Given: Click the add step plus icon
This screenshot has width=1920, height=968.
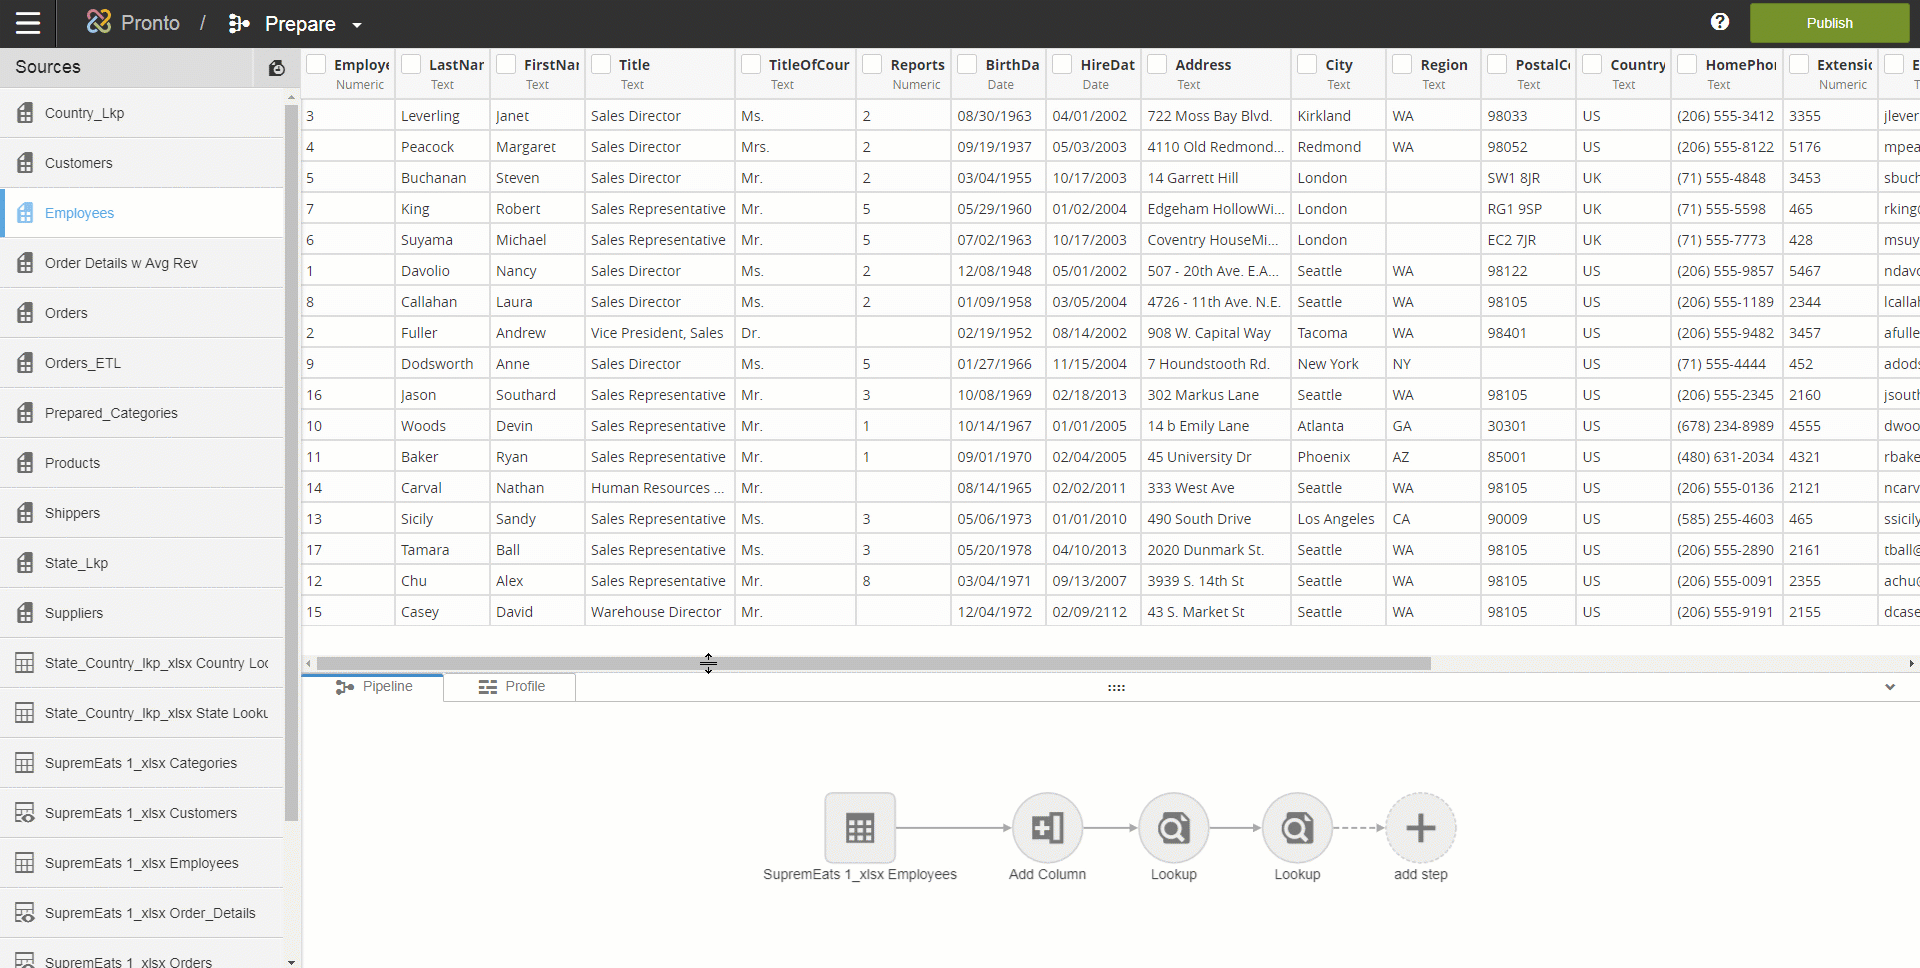Looking at the screenshot, I should click(x=1421, y=828).
